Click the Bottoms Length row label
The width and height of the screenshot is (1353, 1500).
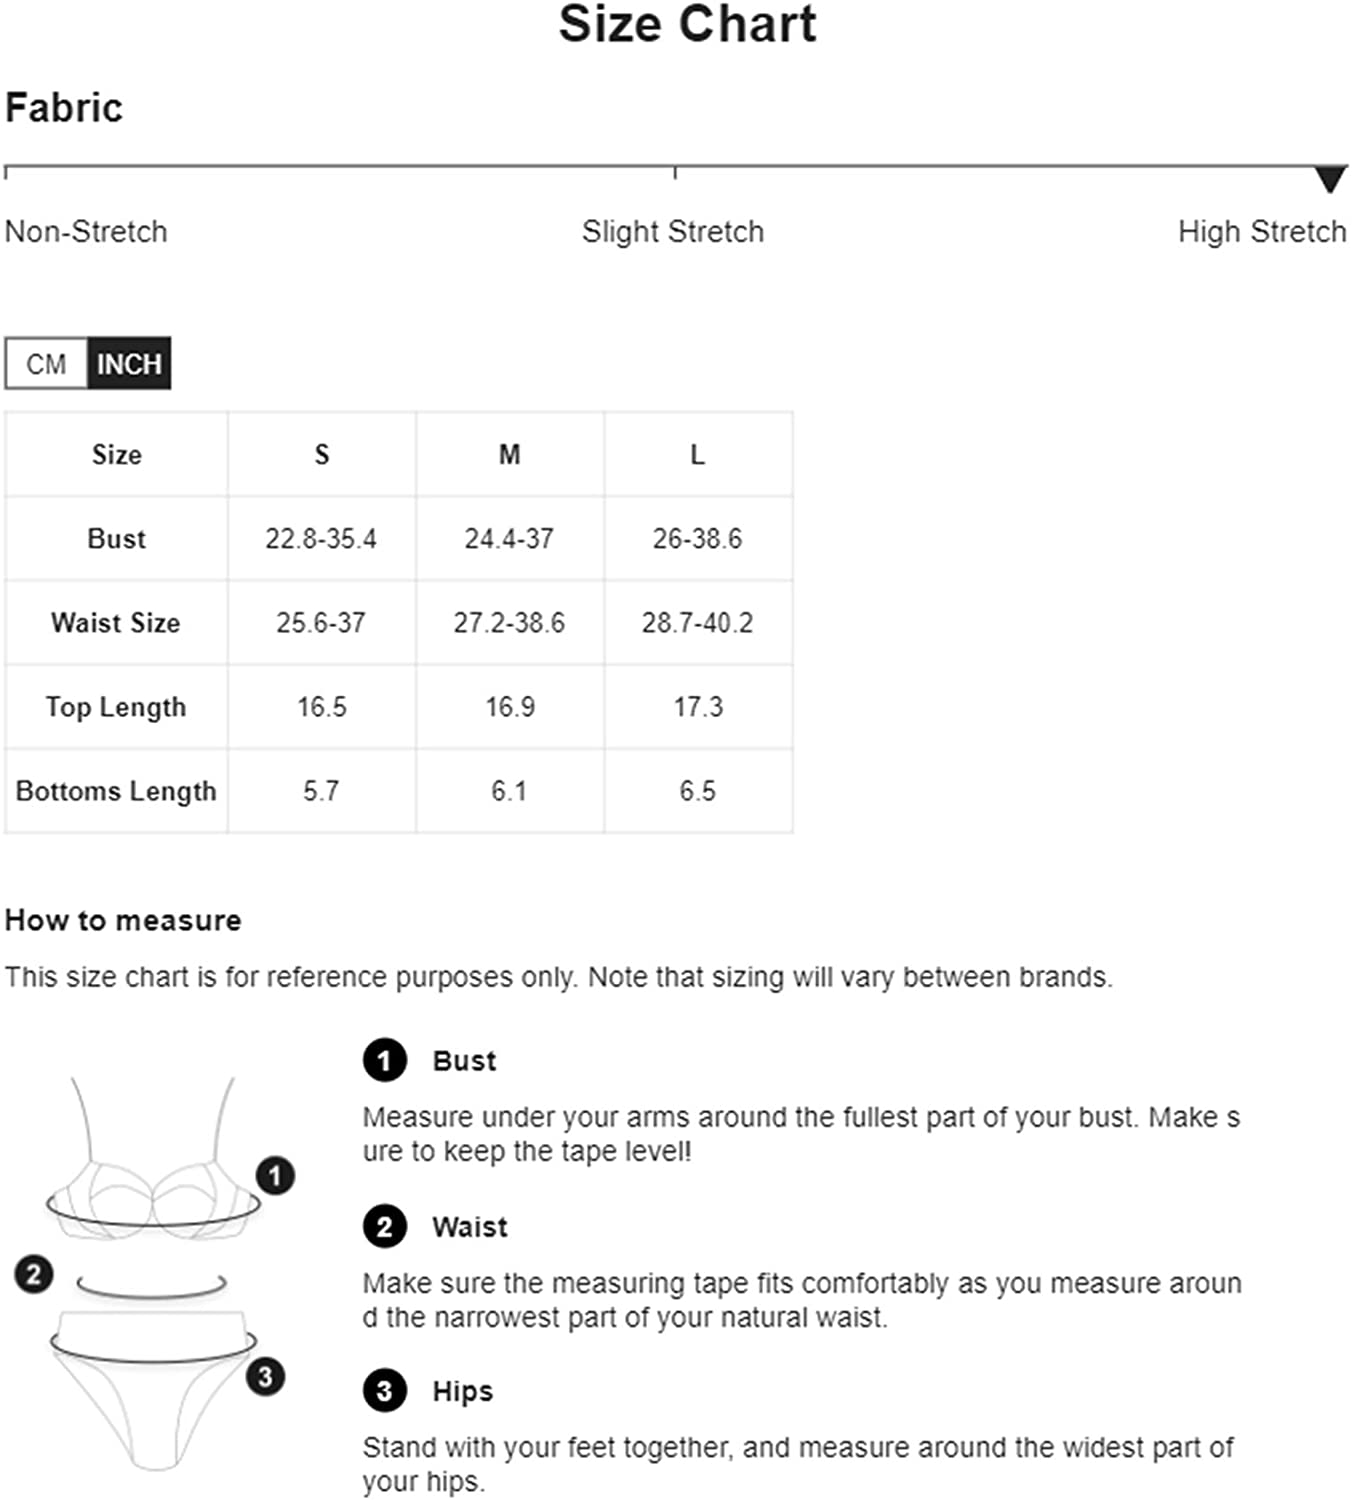pos(116,791)
